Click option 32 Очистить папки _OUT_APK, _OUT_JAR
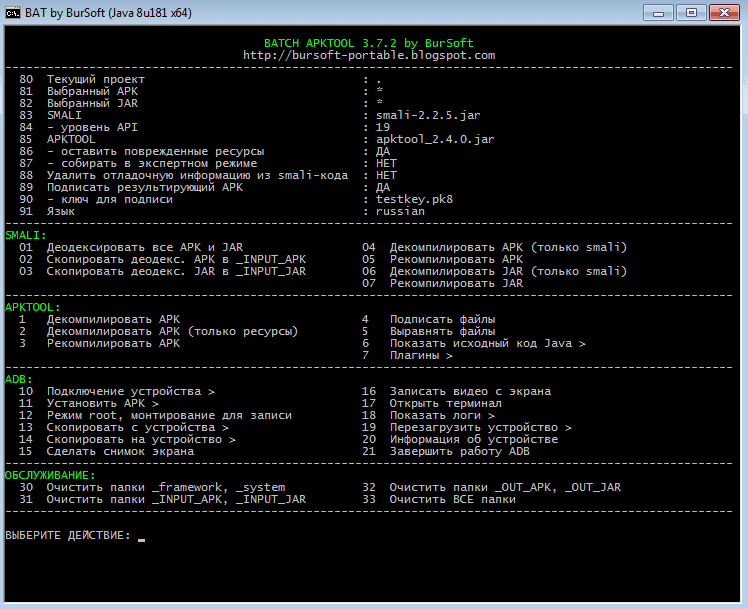Image resolution: width=748 pixels, height=609 pixels. tap(491, 487)
